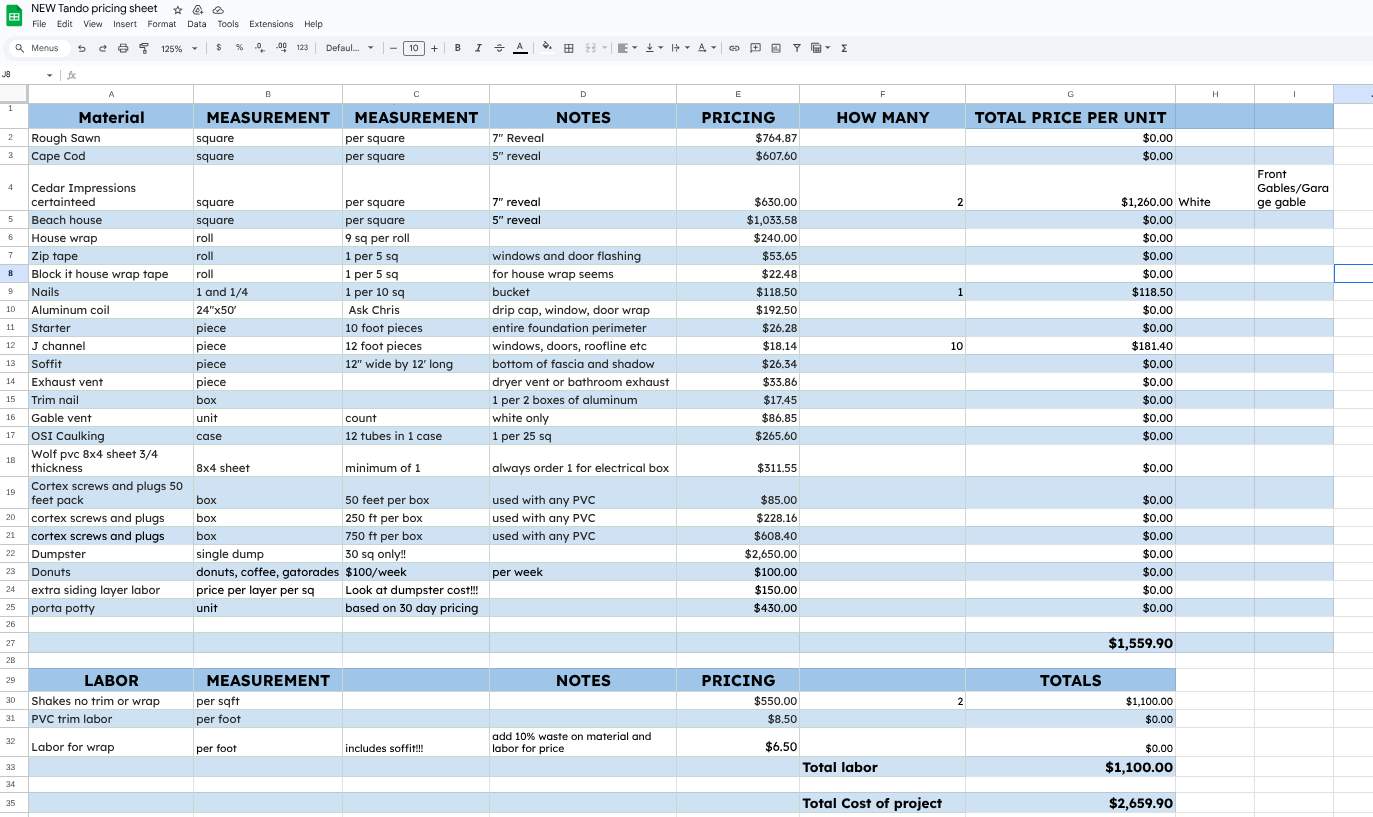This screenshot has width=1373, height=817.
Task: Open the zoom 125% dropdown
Action: tap(179, 48)
